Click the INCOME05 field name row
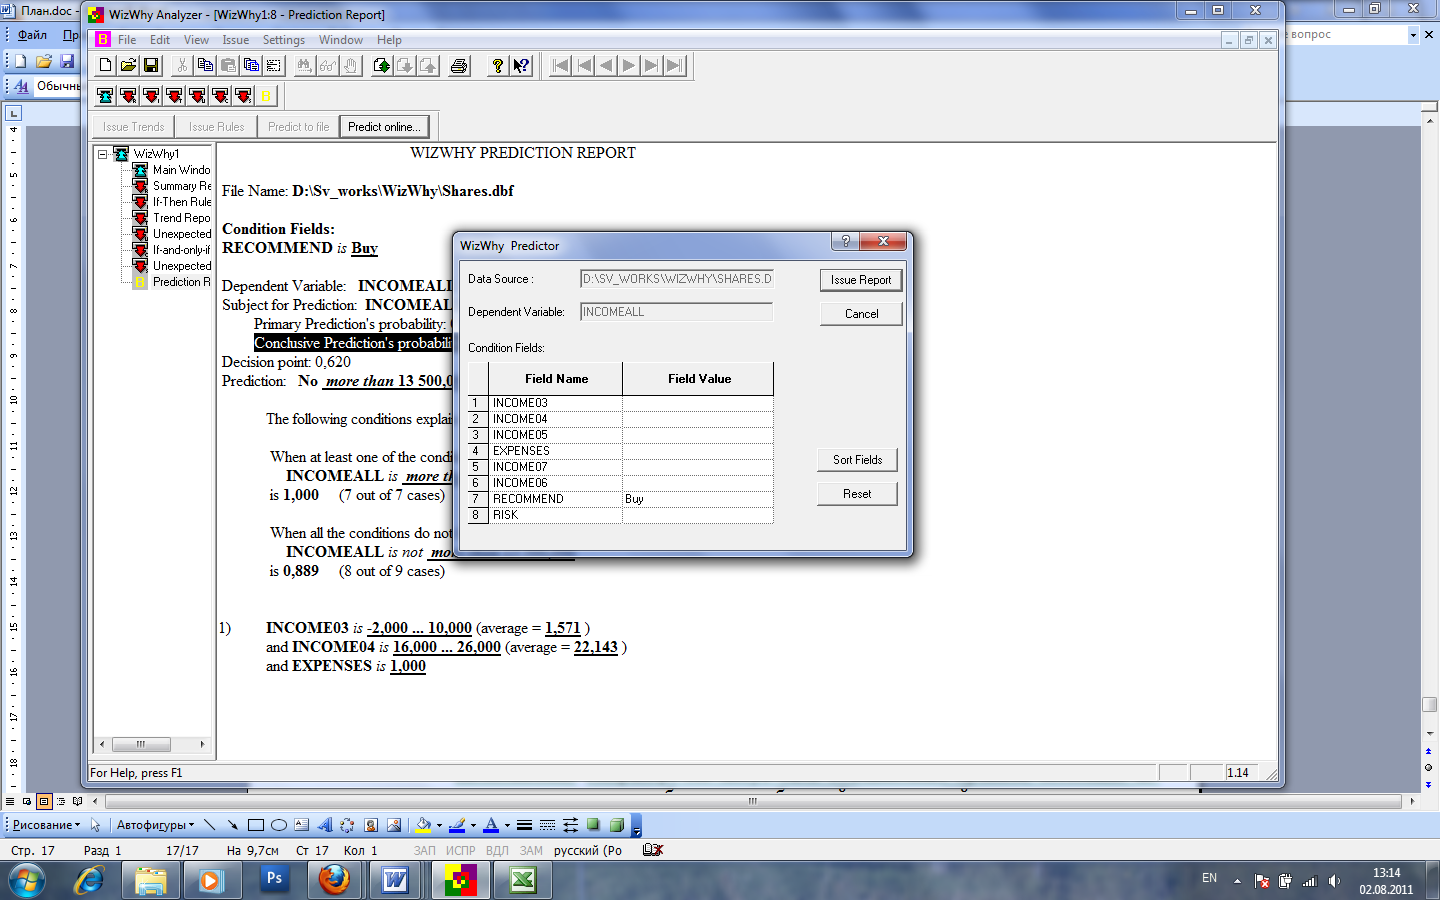 point(556,435)
